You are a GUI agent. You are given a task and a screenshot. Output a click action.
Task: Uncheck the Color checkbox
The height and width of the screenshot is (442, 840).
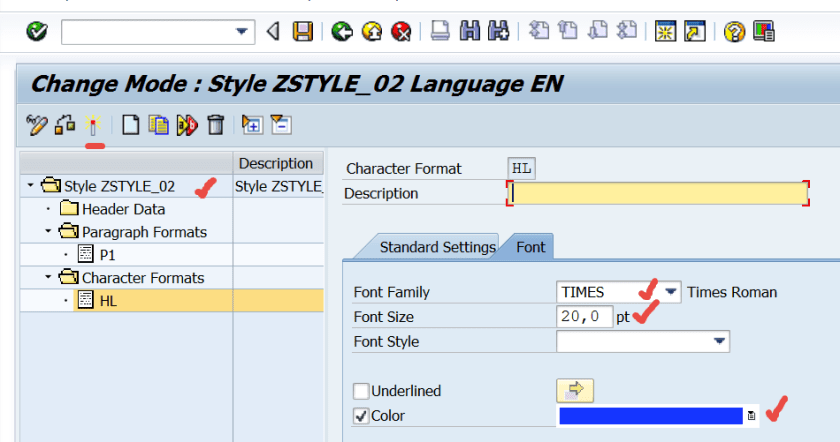point(361,416)
